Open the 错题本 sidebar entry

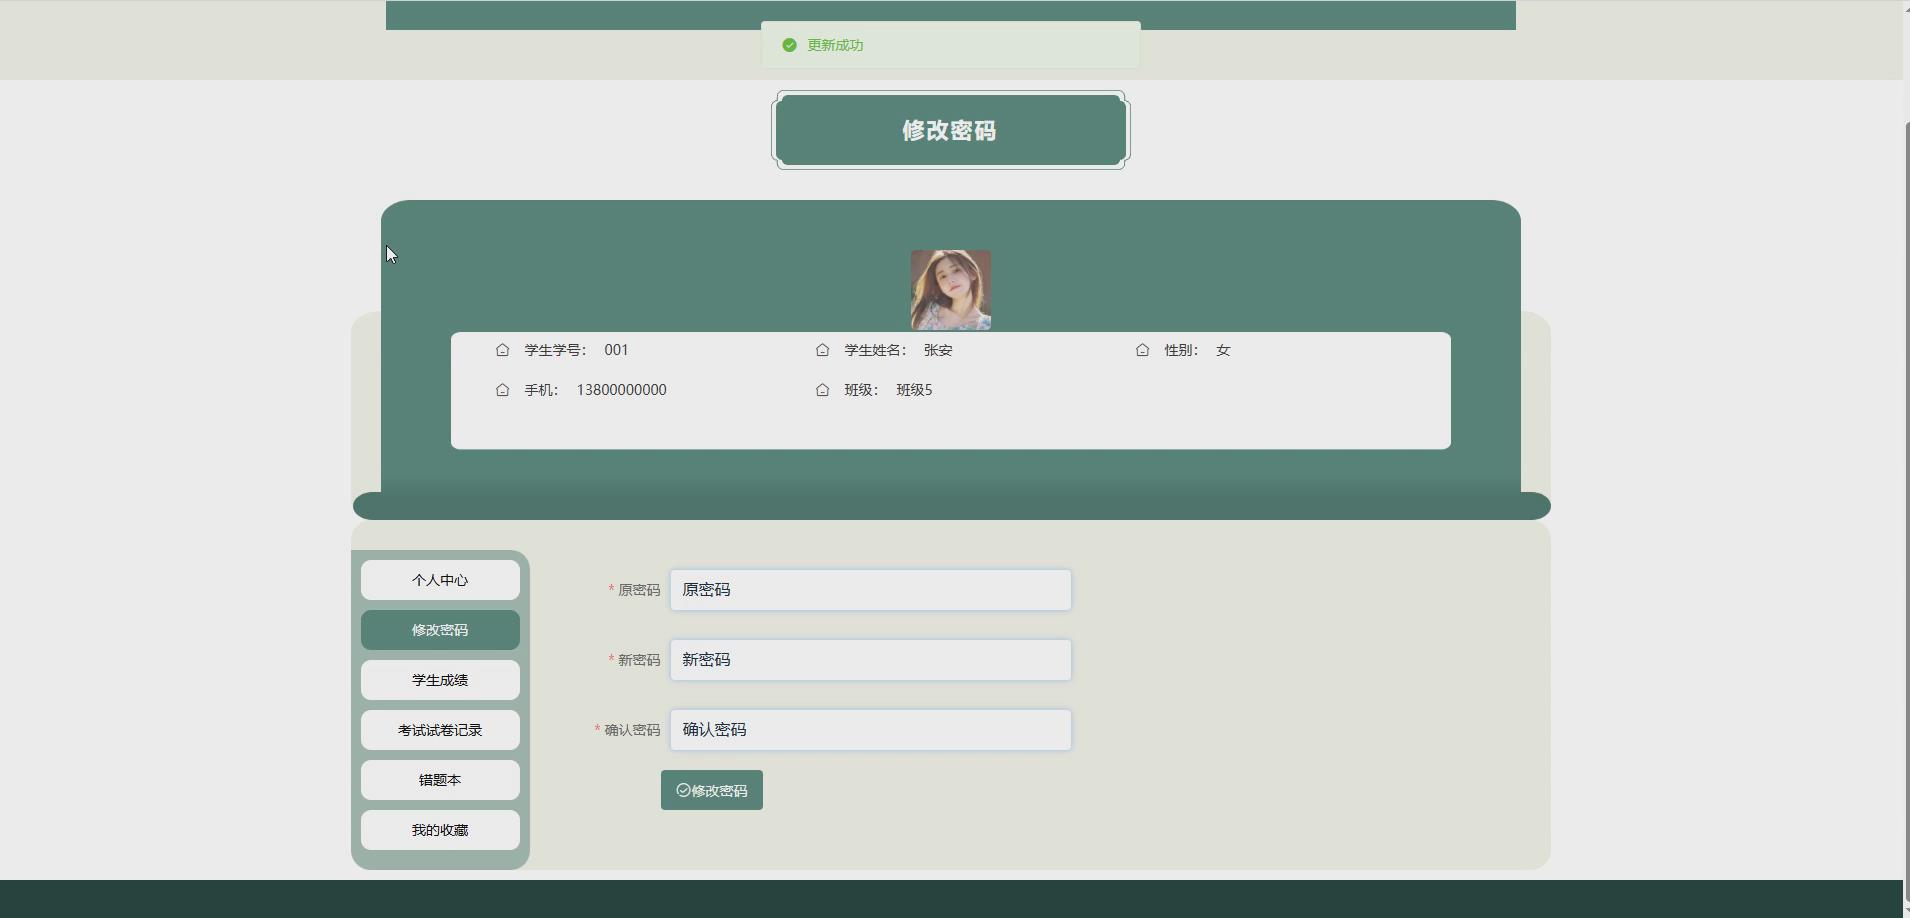point(440,779)
